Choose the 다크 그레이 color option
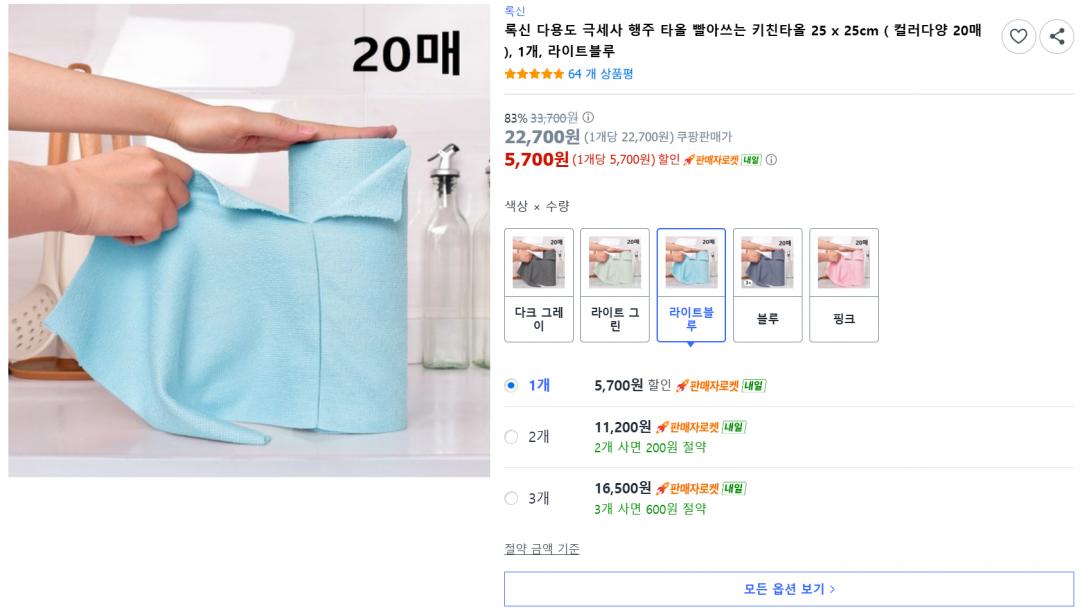 539,285
